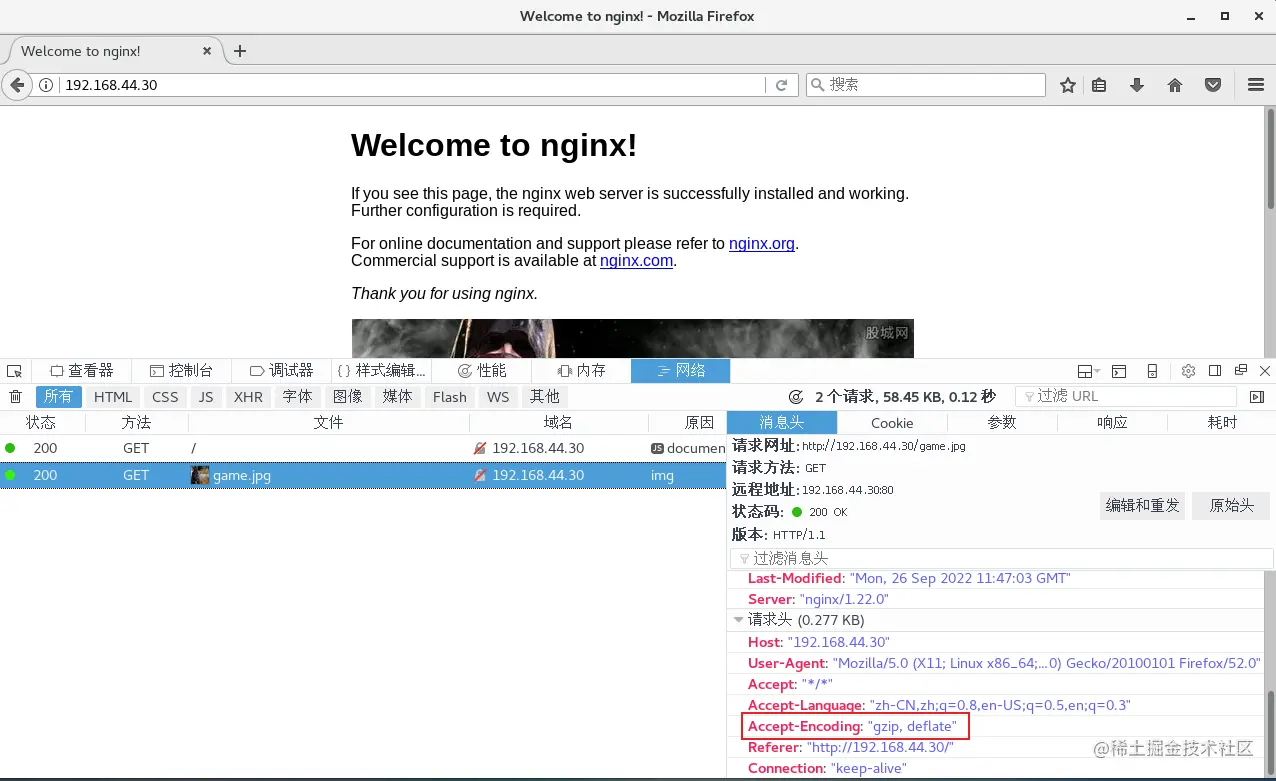Follow the nginx.org link
Viewport: 1276px width, 781px height.
point(762,244)
